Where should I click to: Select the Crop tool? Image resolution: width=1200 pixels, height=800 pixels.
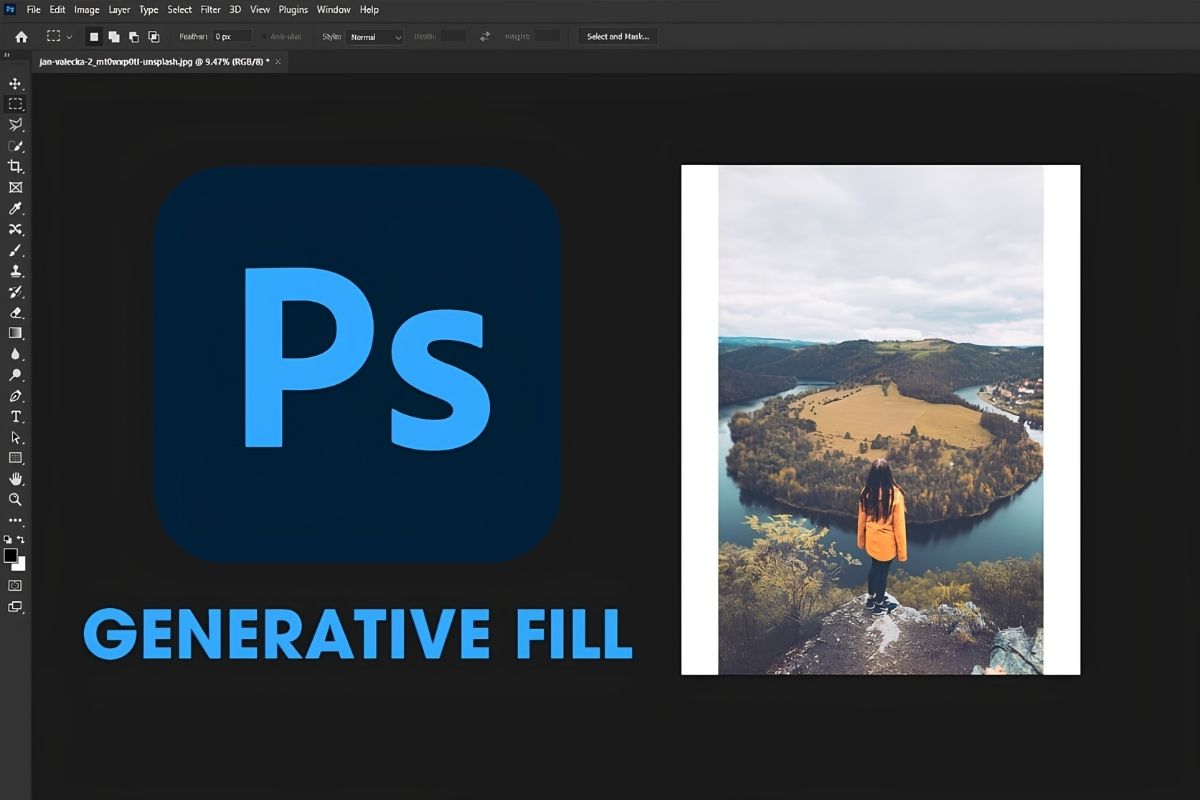[x=15, y=167]
